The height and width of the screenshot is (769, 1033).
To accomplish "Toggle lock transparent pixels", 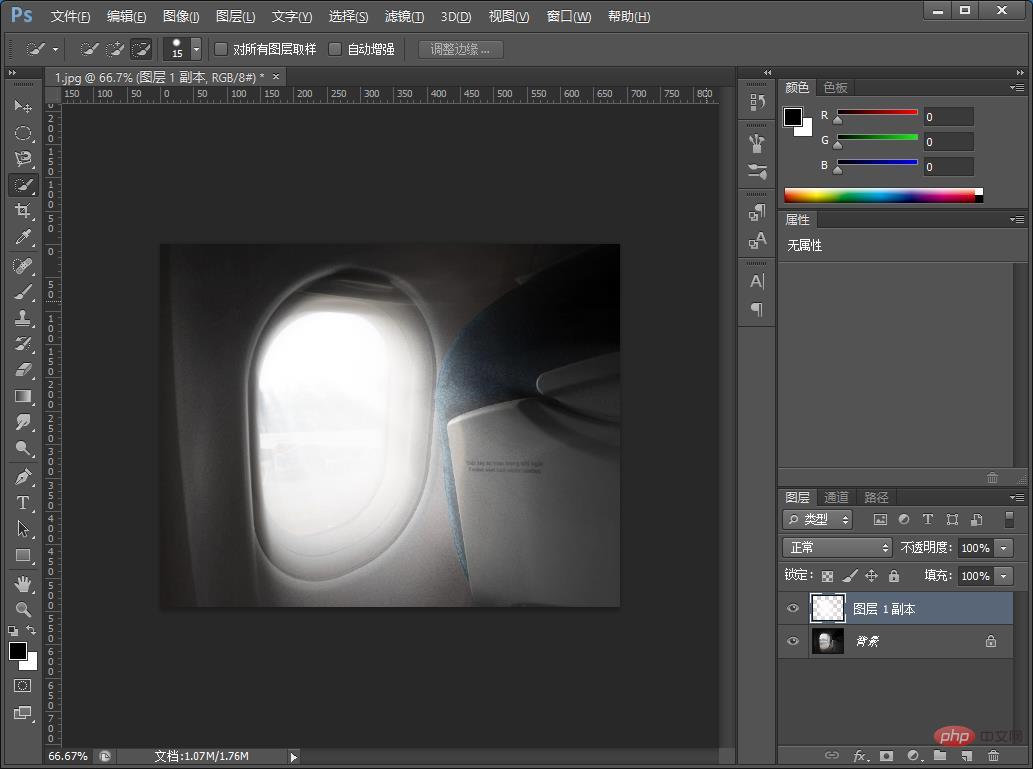I will click(x=827, y=576).
